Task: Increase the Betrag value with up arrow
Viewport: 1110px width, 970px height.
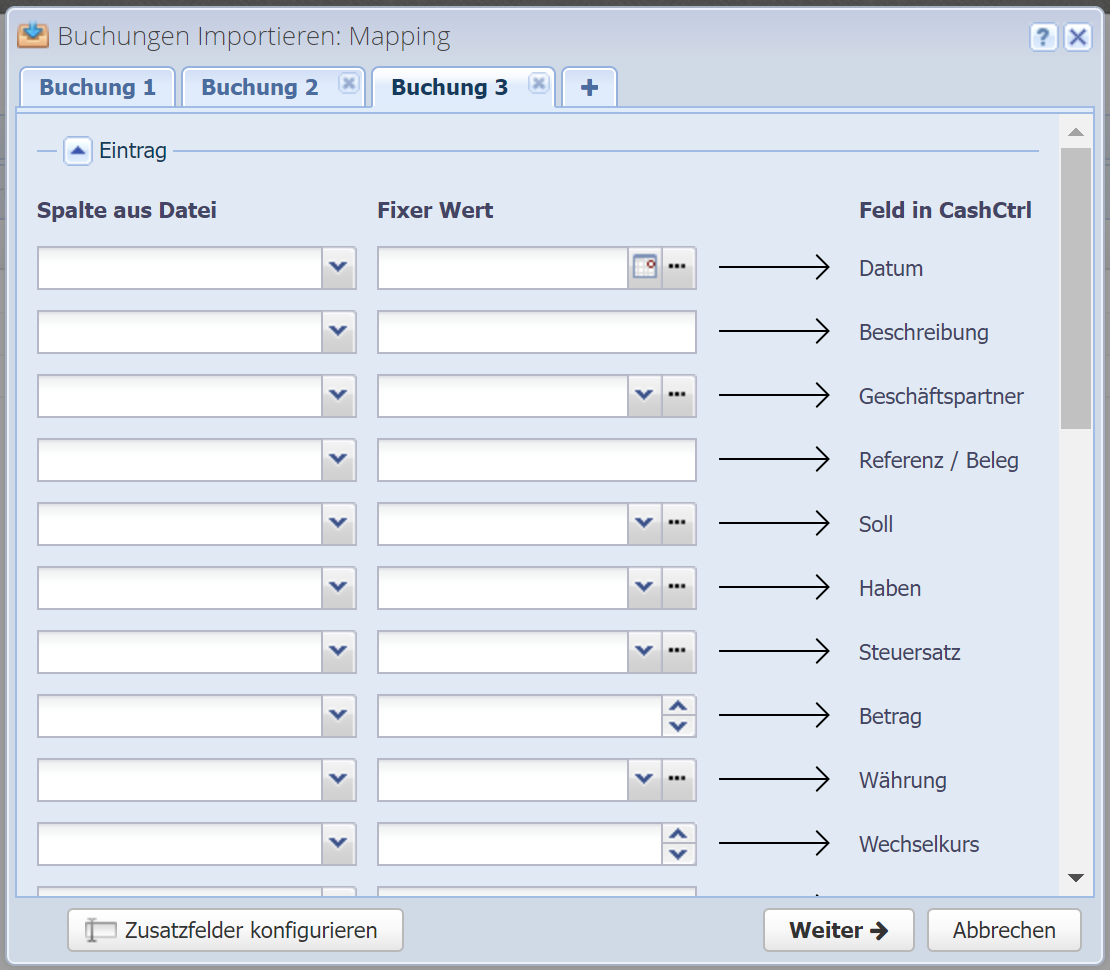Action: [x=679, y=706]
